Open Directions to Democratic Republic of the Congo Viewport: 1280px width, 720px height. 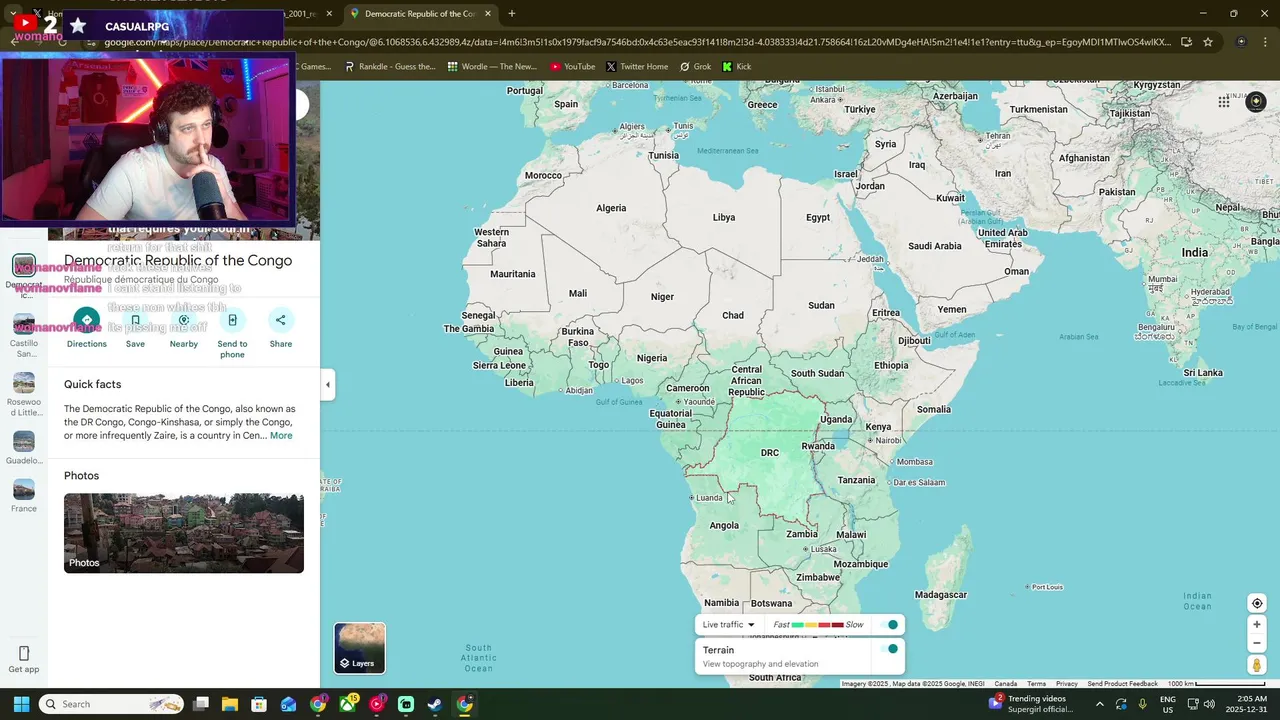coord(86,320)
